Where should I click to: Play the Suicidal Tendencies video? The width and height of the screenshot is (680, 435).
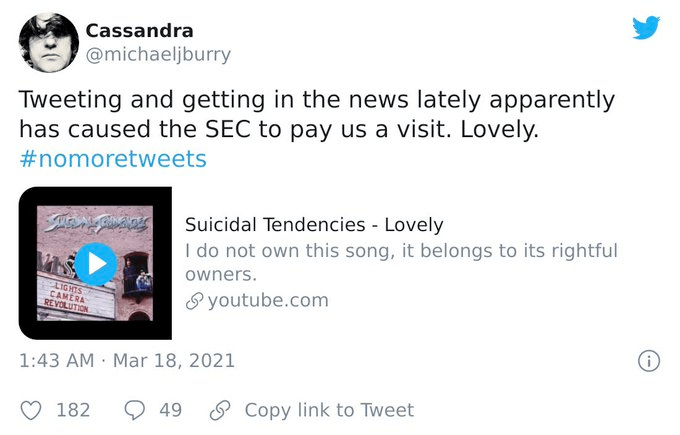[96, 263]
